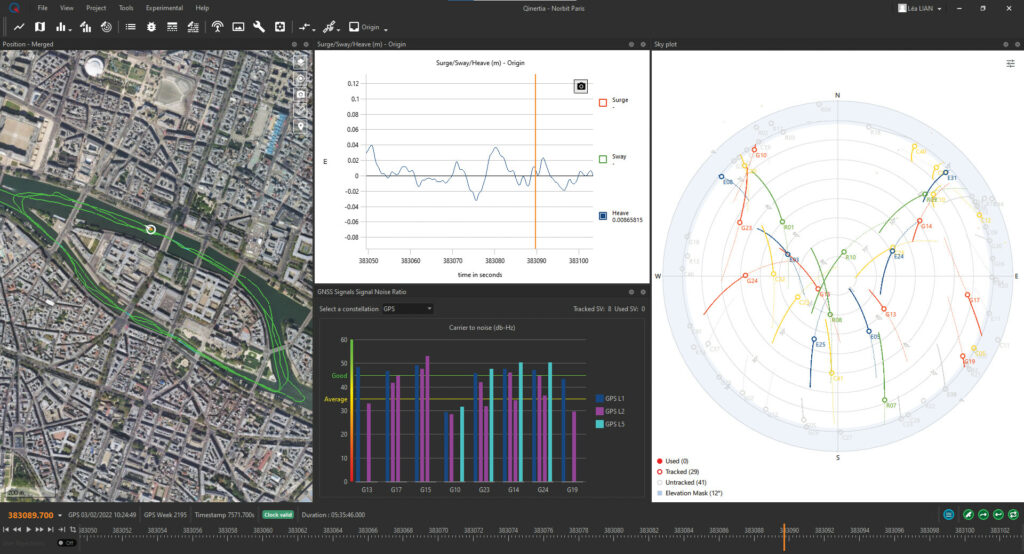Toggle the Surge series checkbox

pos(603,103)
